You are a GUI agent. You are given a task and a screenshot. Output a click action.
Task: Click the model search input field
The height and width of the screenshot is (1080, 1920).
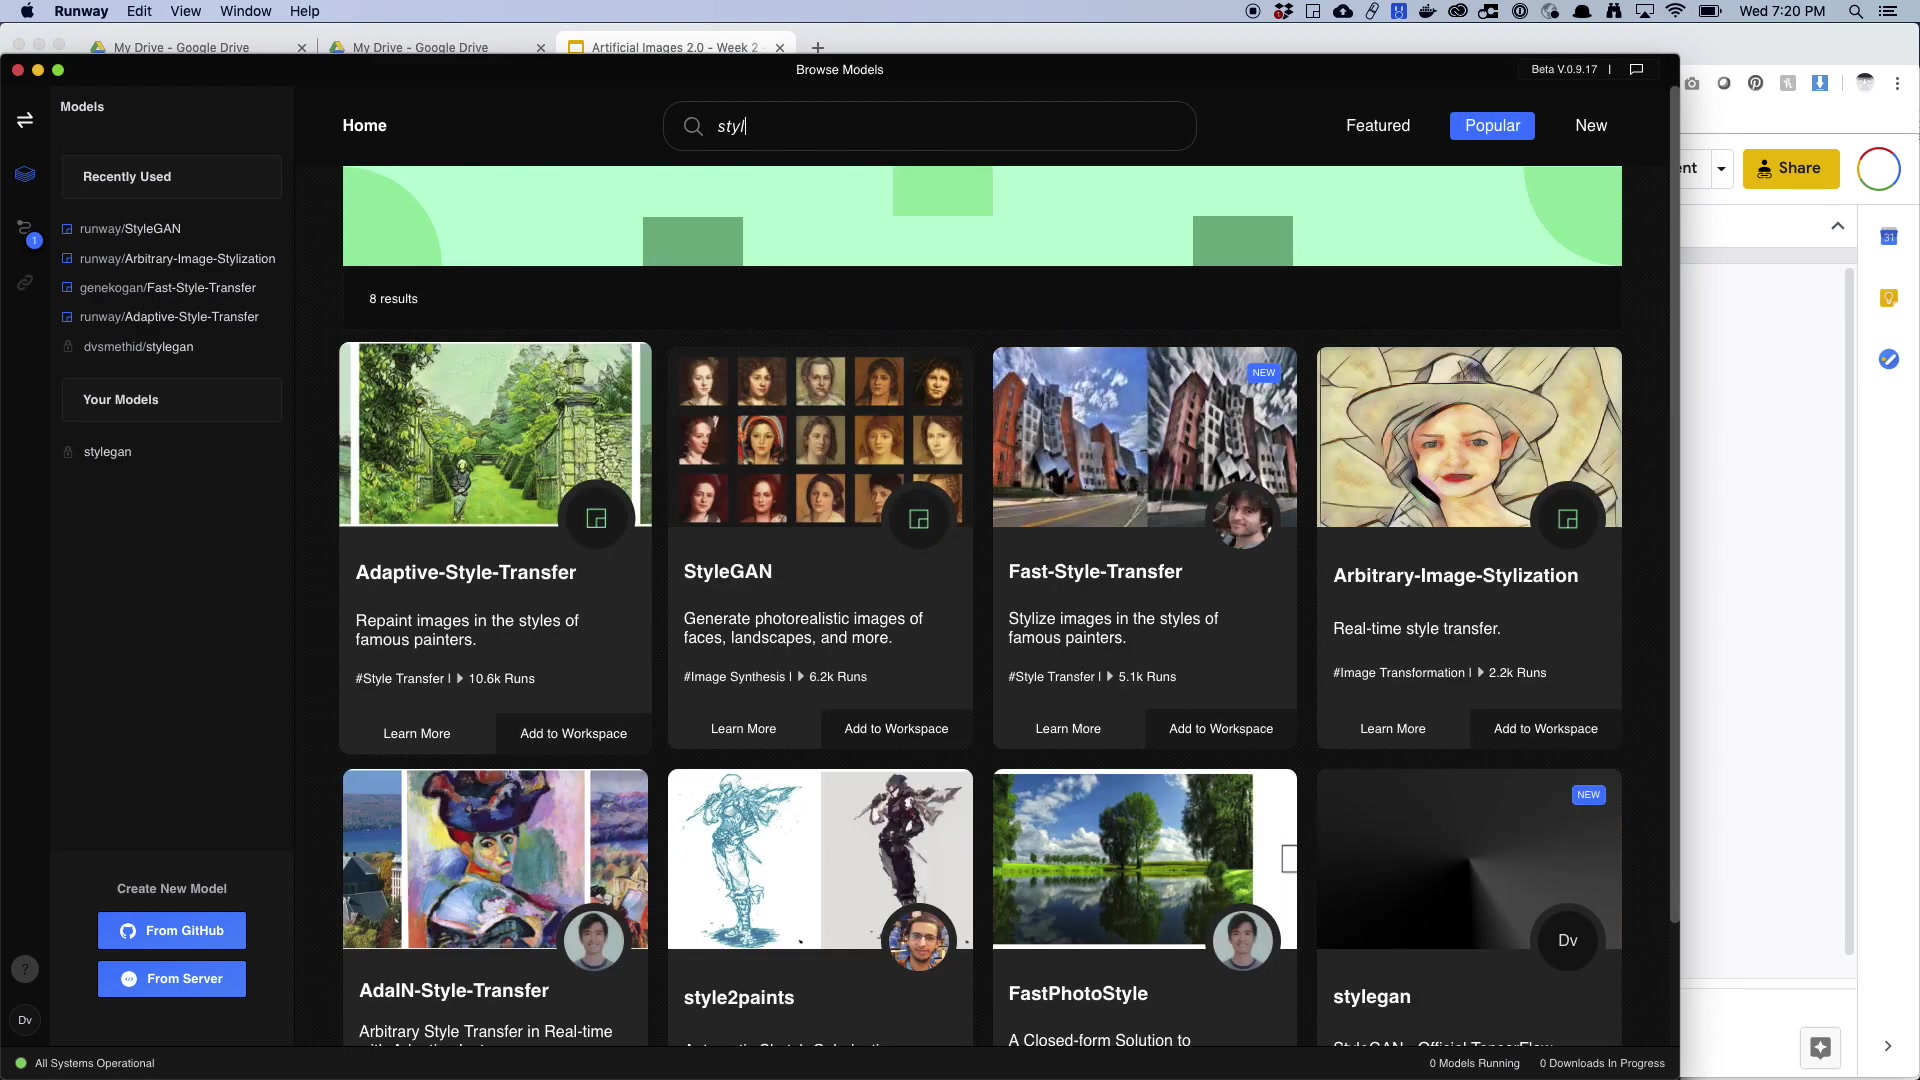pos(930,126)
